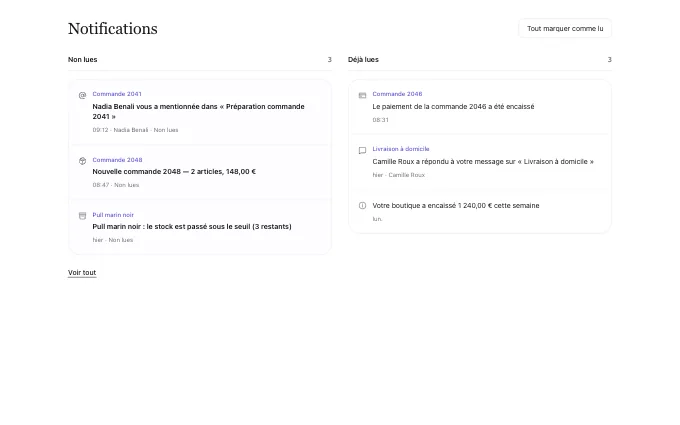This screenshot has height=425, width=680.
Task: Click the package icon beside Commande 2048
Action: pyautogui.click(x=82, y=161)
